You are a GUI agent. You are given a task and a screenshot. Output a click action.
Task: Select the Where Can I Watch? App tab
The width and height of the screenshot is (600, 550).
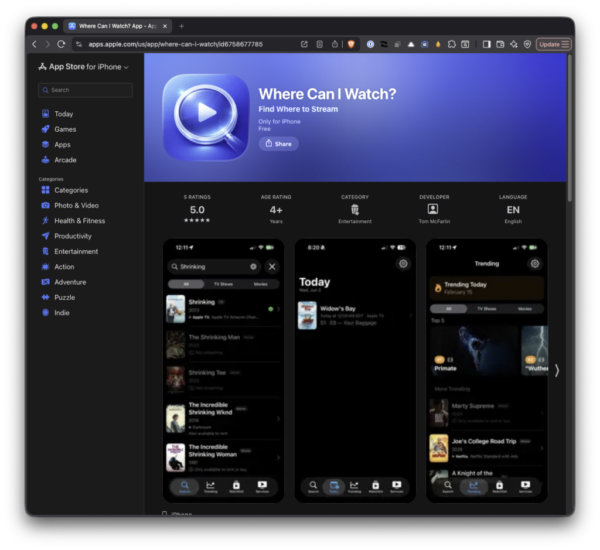click(117, 26)
